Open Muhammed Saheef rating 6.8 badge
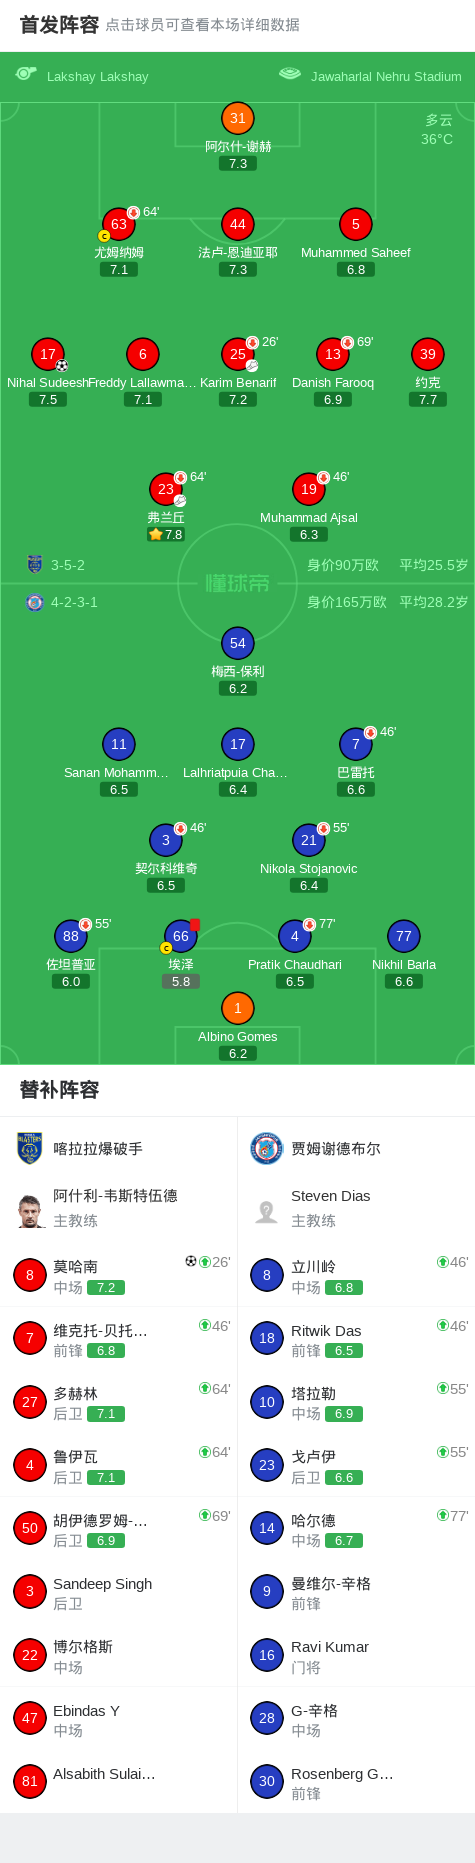475x1863 pixels. (x=356, y=270)
